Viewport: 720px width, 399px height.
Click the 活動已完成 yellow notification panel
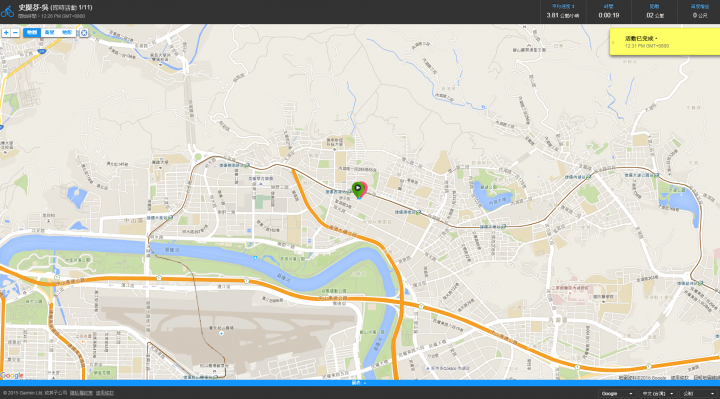(664, 42)
